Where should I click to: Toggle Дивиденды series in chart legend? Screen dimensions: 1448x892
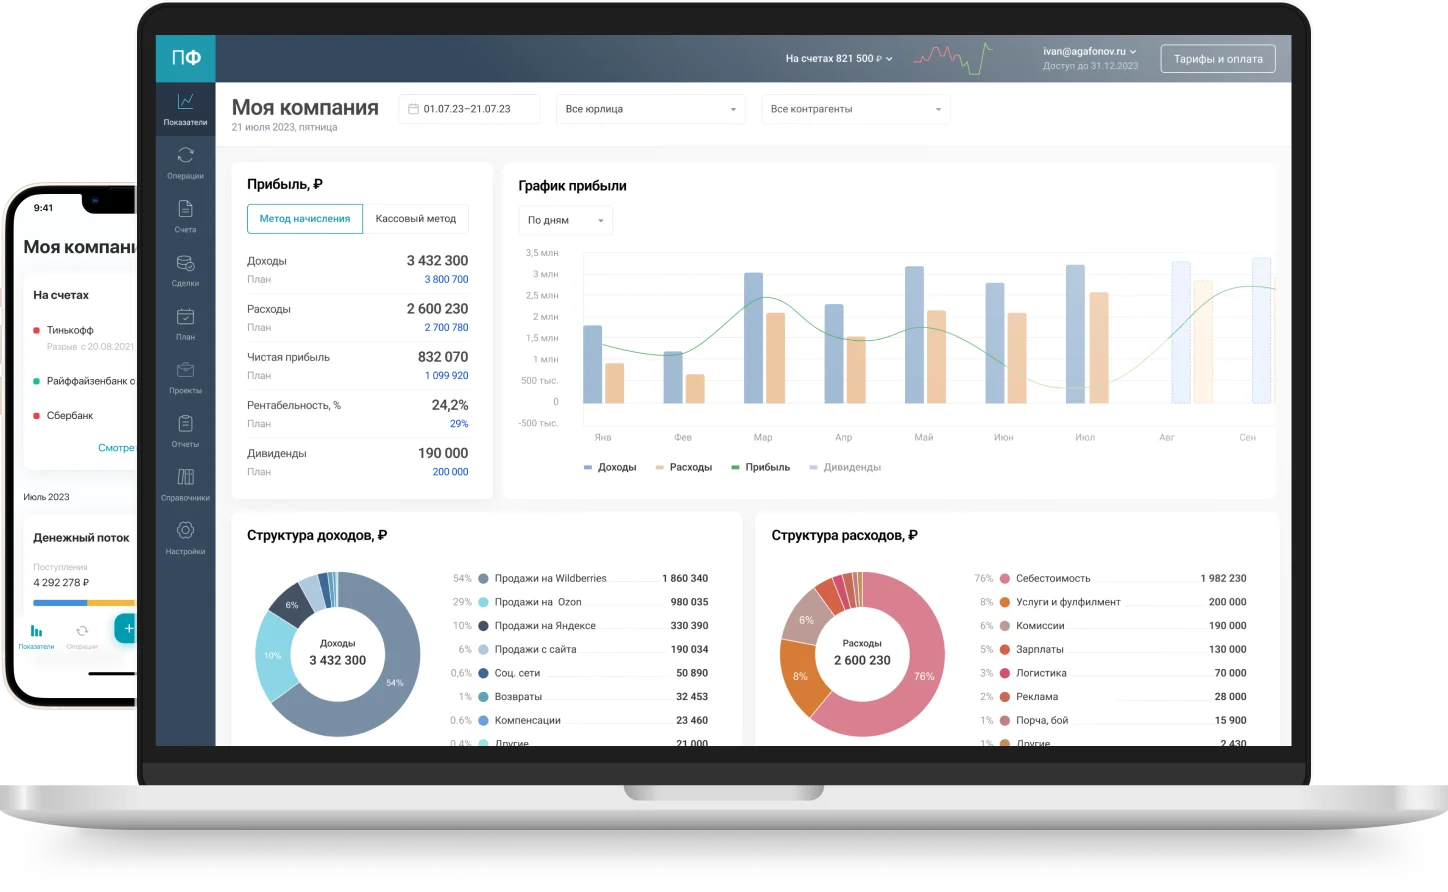tap(845, 467)
